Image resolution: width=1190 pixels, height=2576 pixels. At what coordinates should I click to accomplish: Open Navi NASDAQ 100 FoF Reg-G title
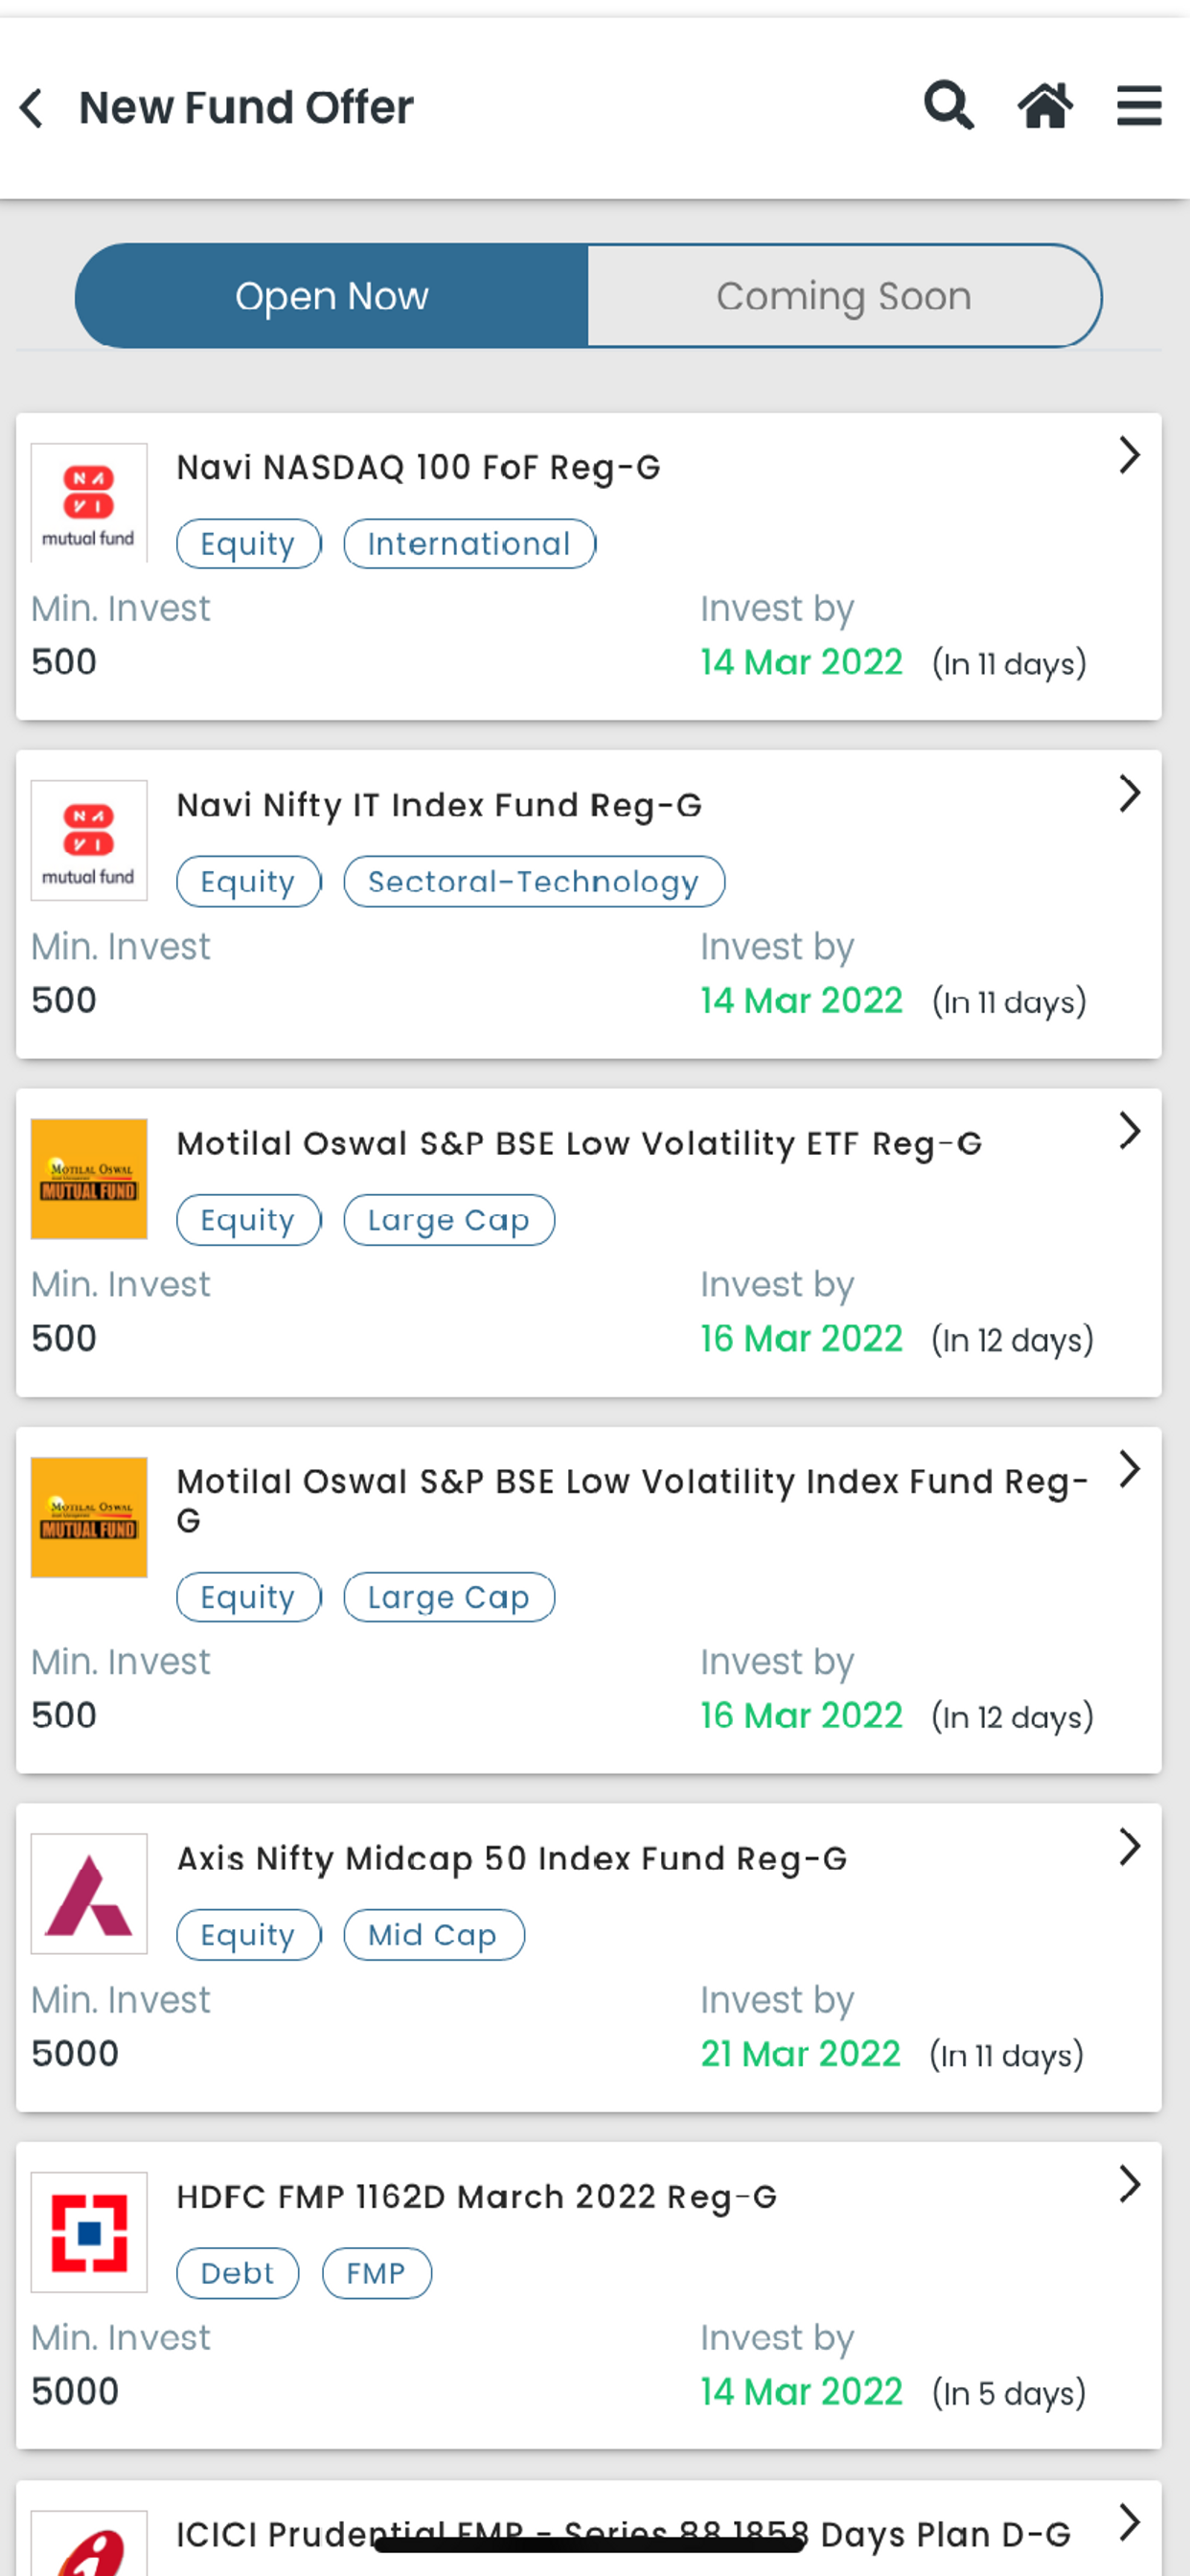tap(418, 467)
